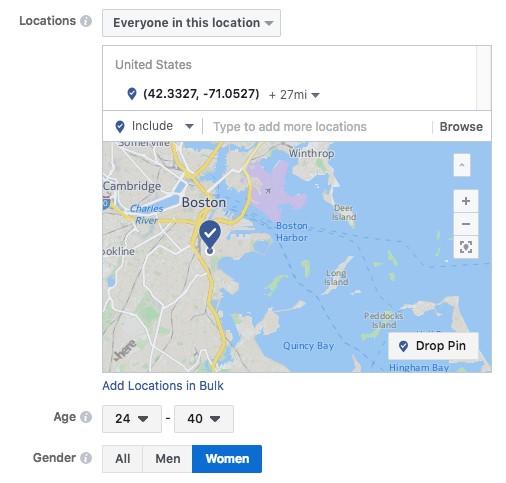
Task: Zoom in on the map
Action: point(466,201)
